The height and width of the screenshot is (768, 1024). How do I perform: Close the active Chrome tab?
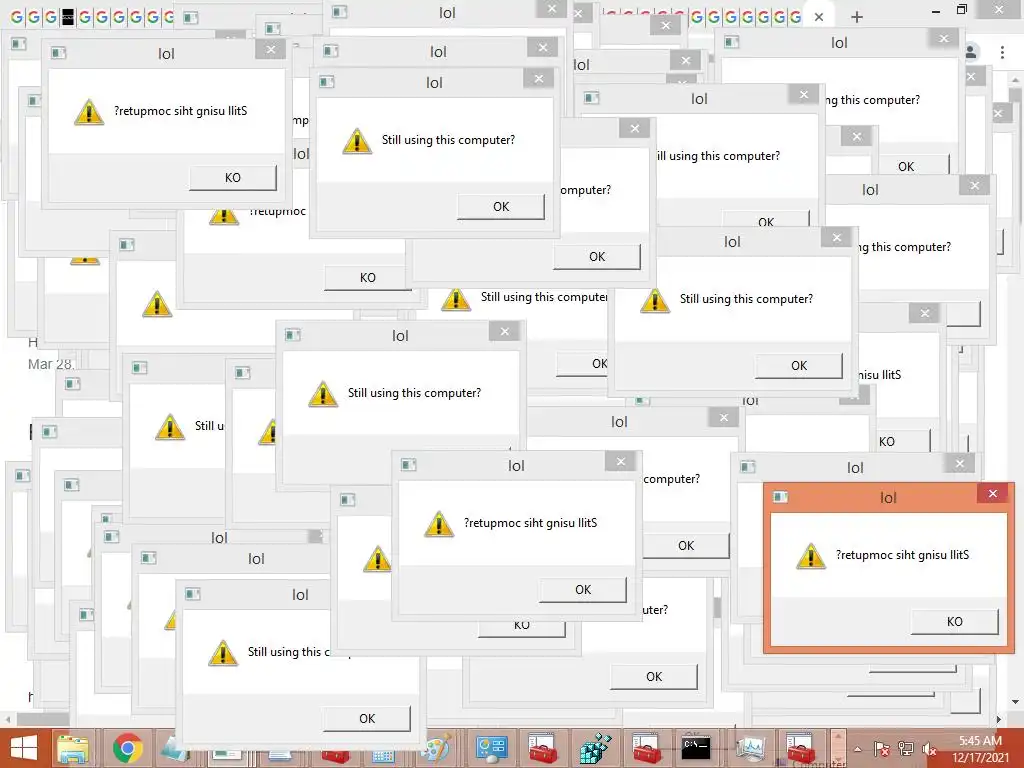point(819,17)
